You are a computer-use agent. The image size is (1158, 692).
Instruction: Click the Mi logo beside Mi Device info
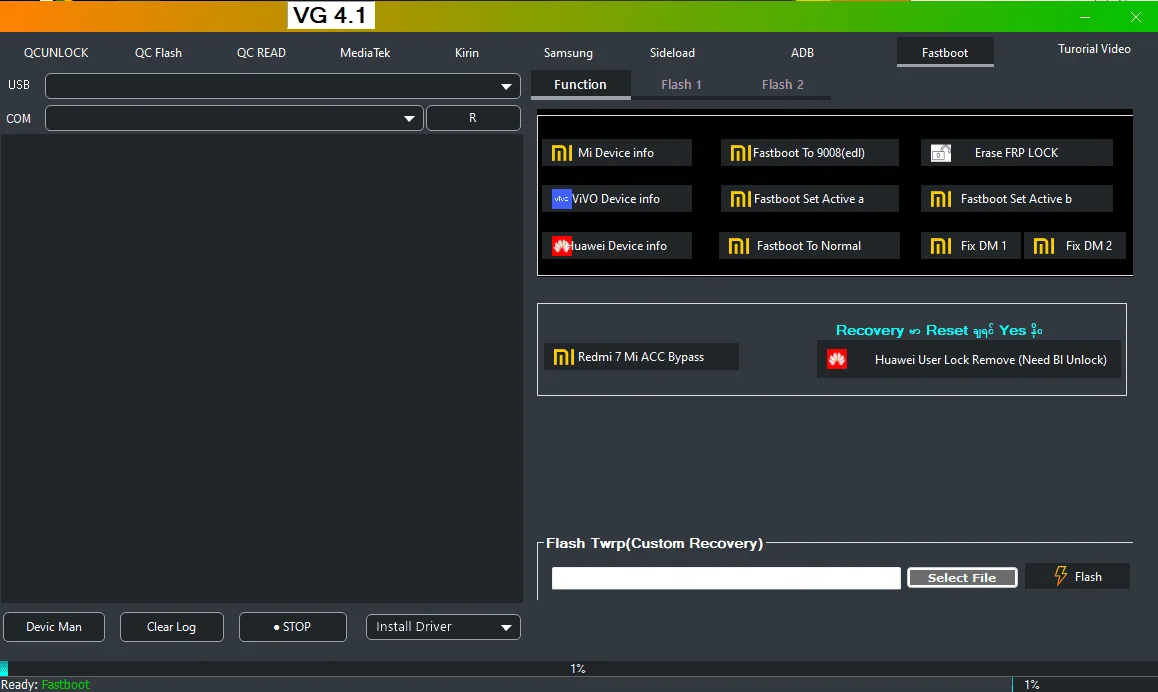(562, 153)
